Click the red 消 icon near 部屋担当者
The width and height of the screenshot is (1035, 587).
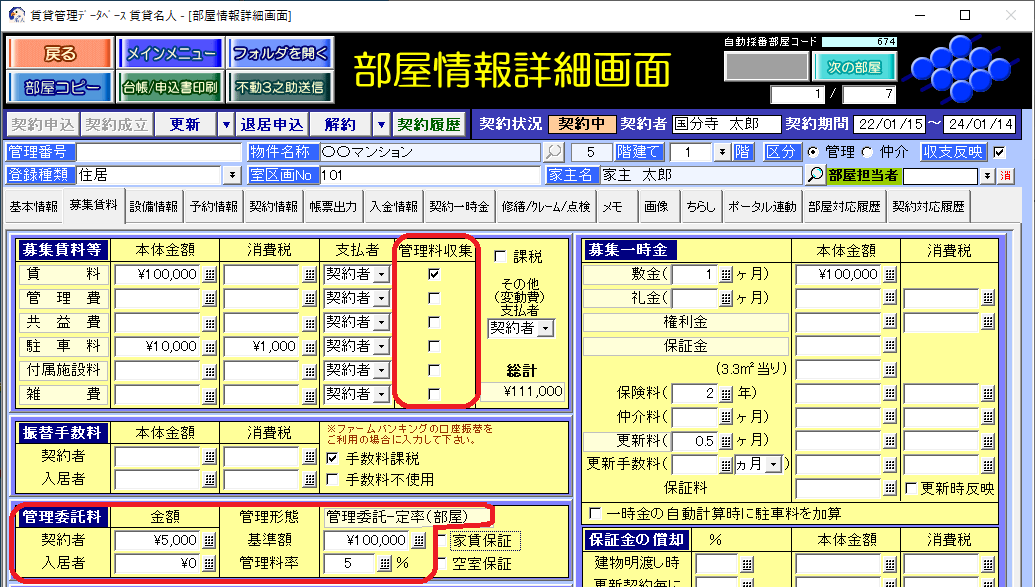pos(1006,176)
